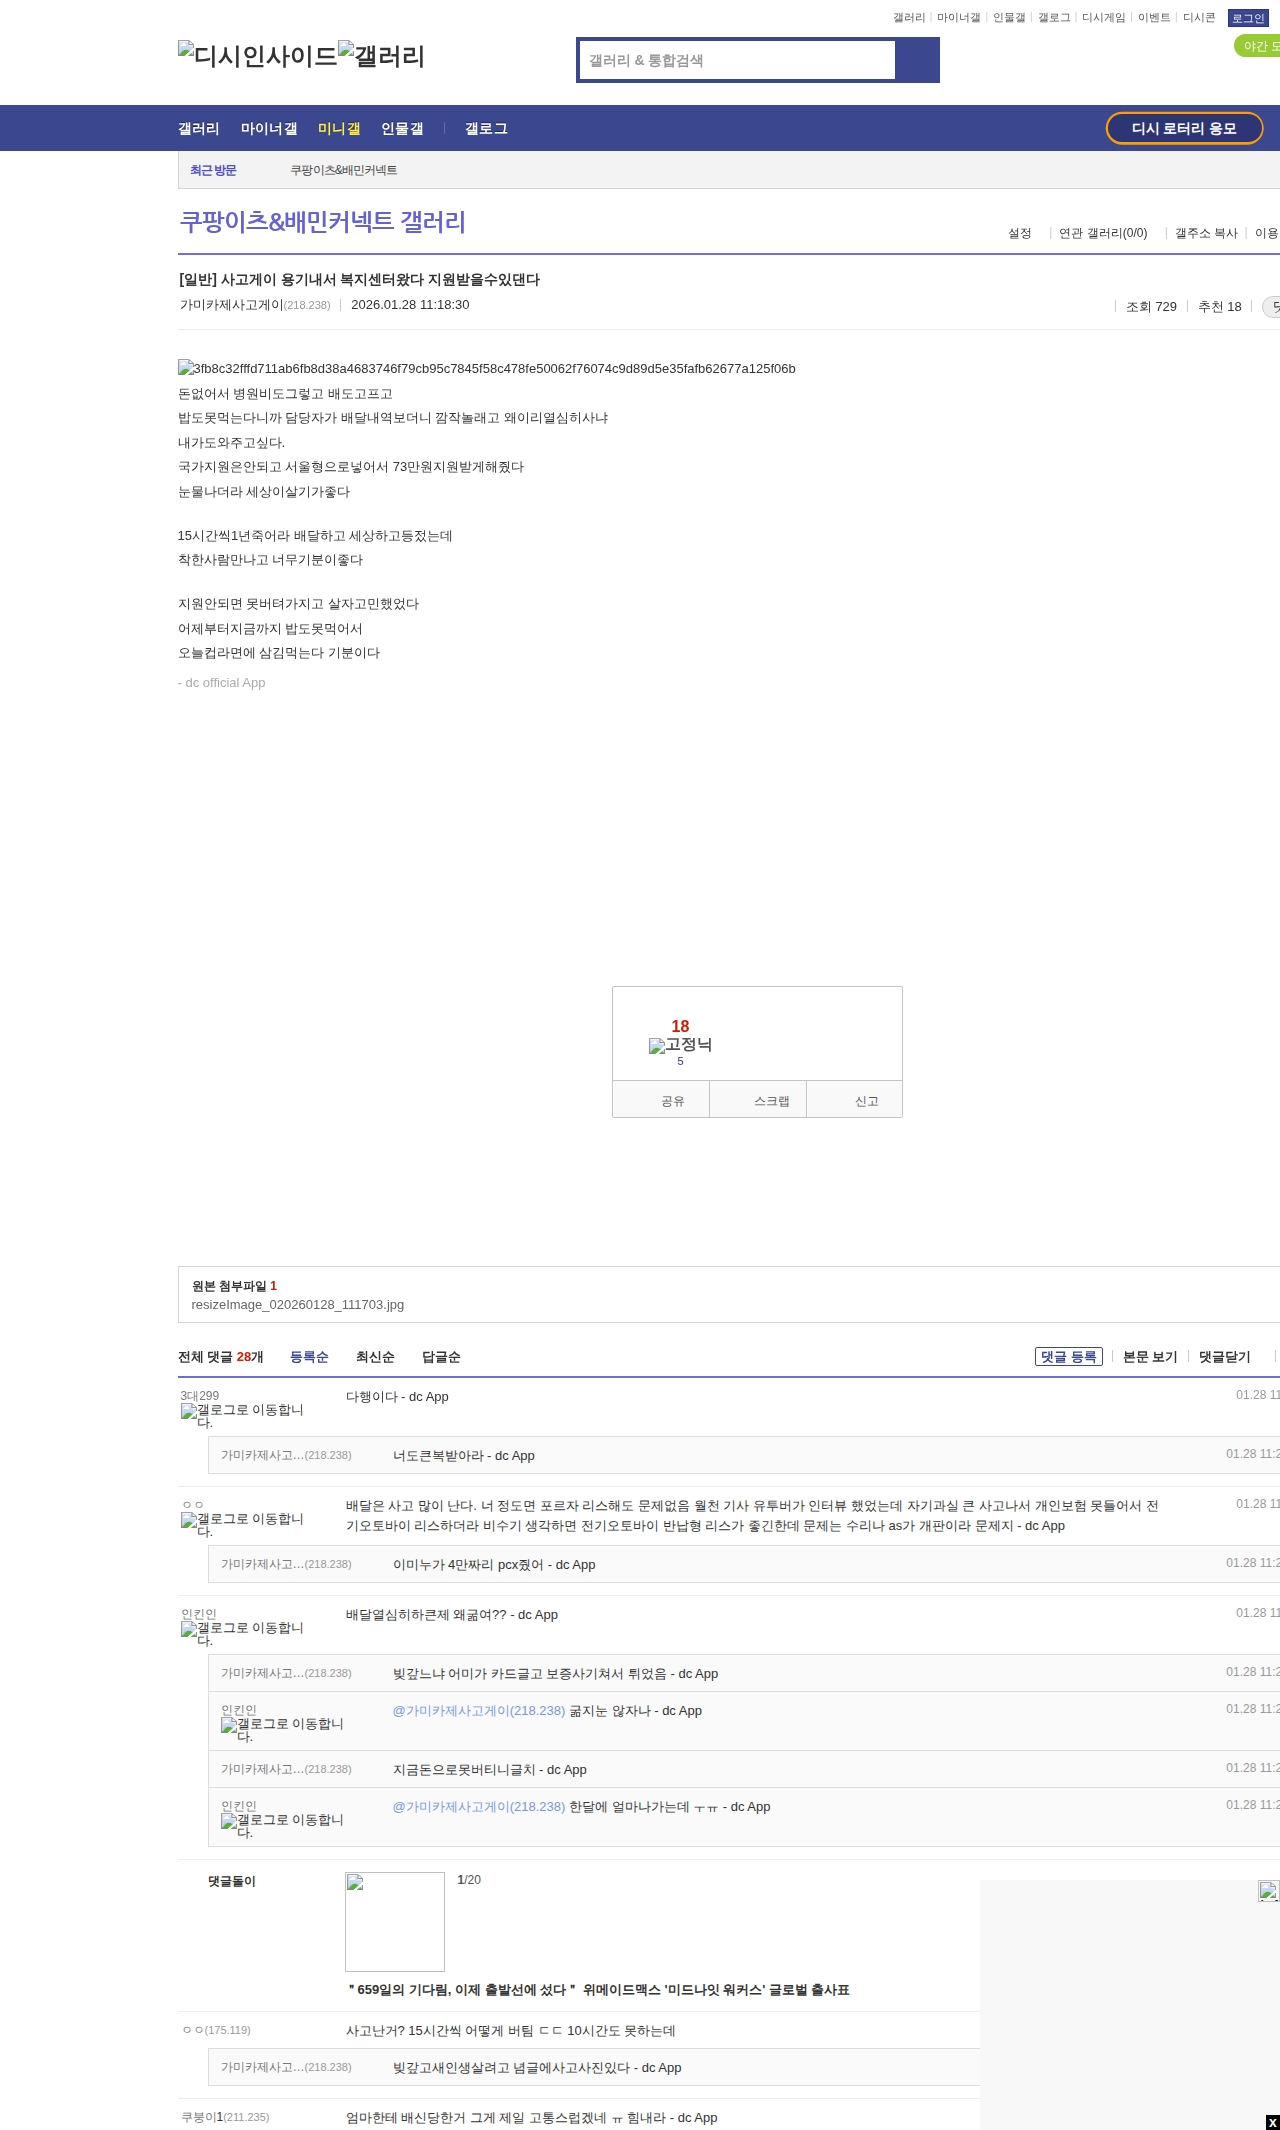The height and width of the screenshot is (2130, 1280).
Task: Click the 조회 729 view count
Action: click(1151, 307)
